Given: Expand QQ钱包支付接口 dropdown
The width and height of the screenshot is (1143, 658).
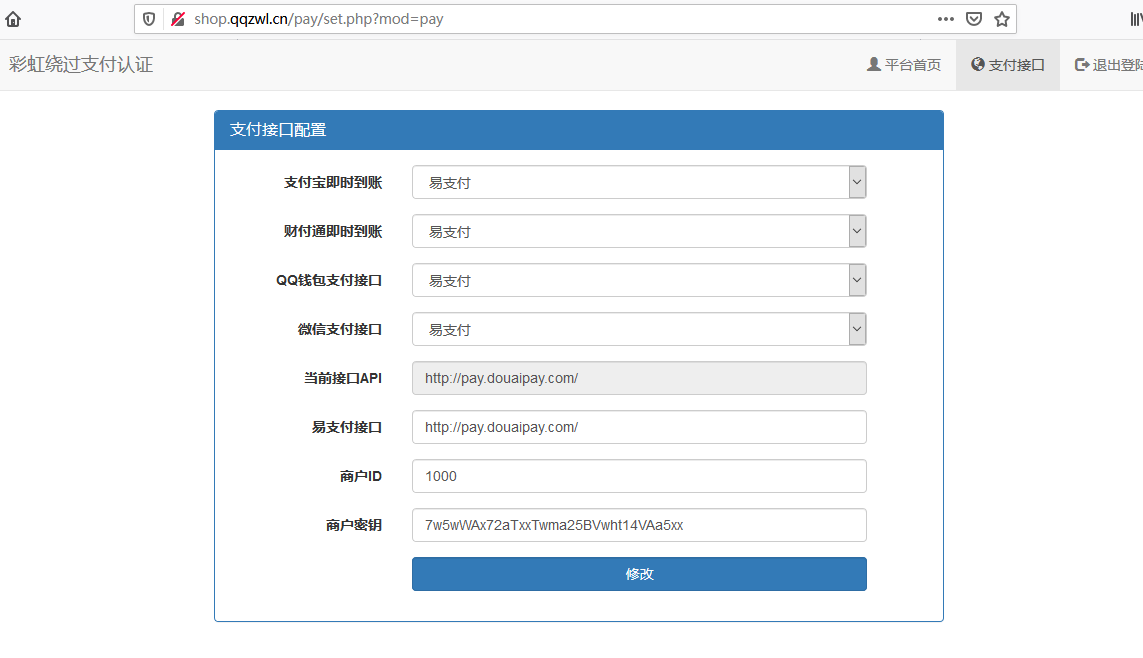Looking at the screenshot, I should 639,280.
